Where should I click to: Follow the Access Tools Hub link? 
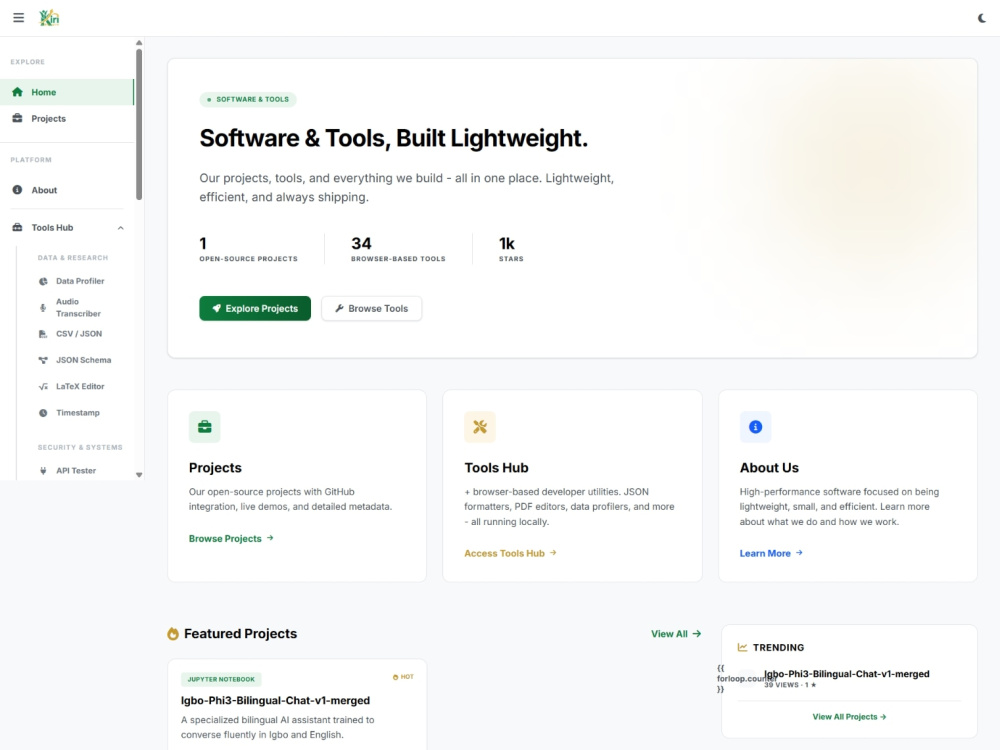pos(510,553)
